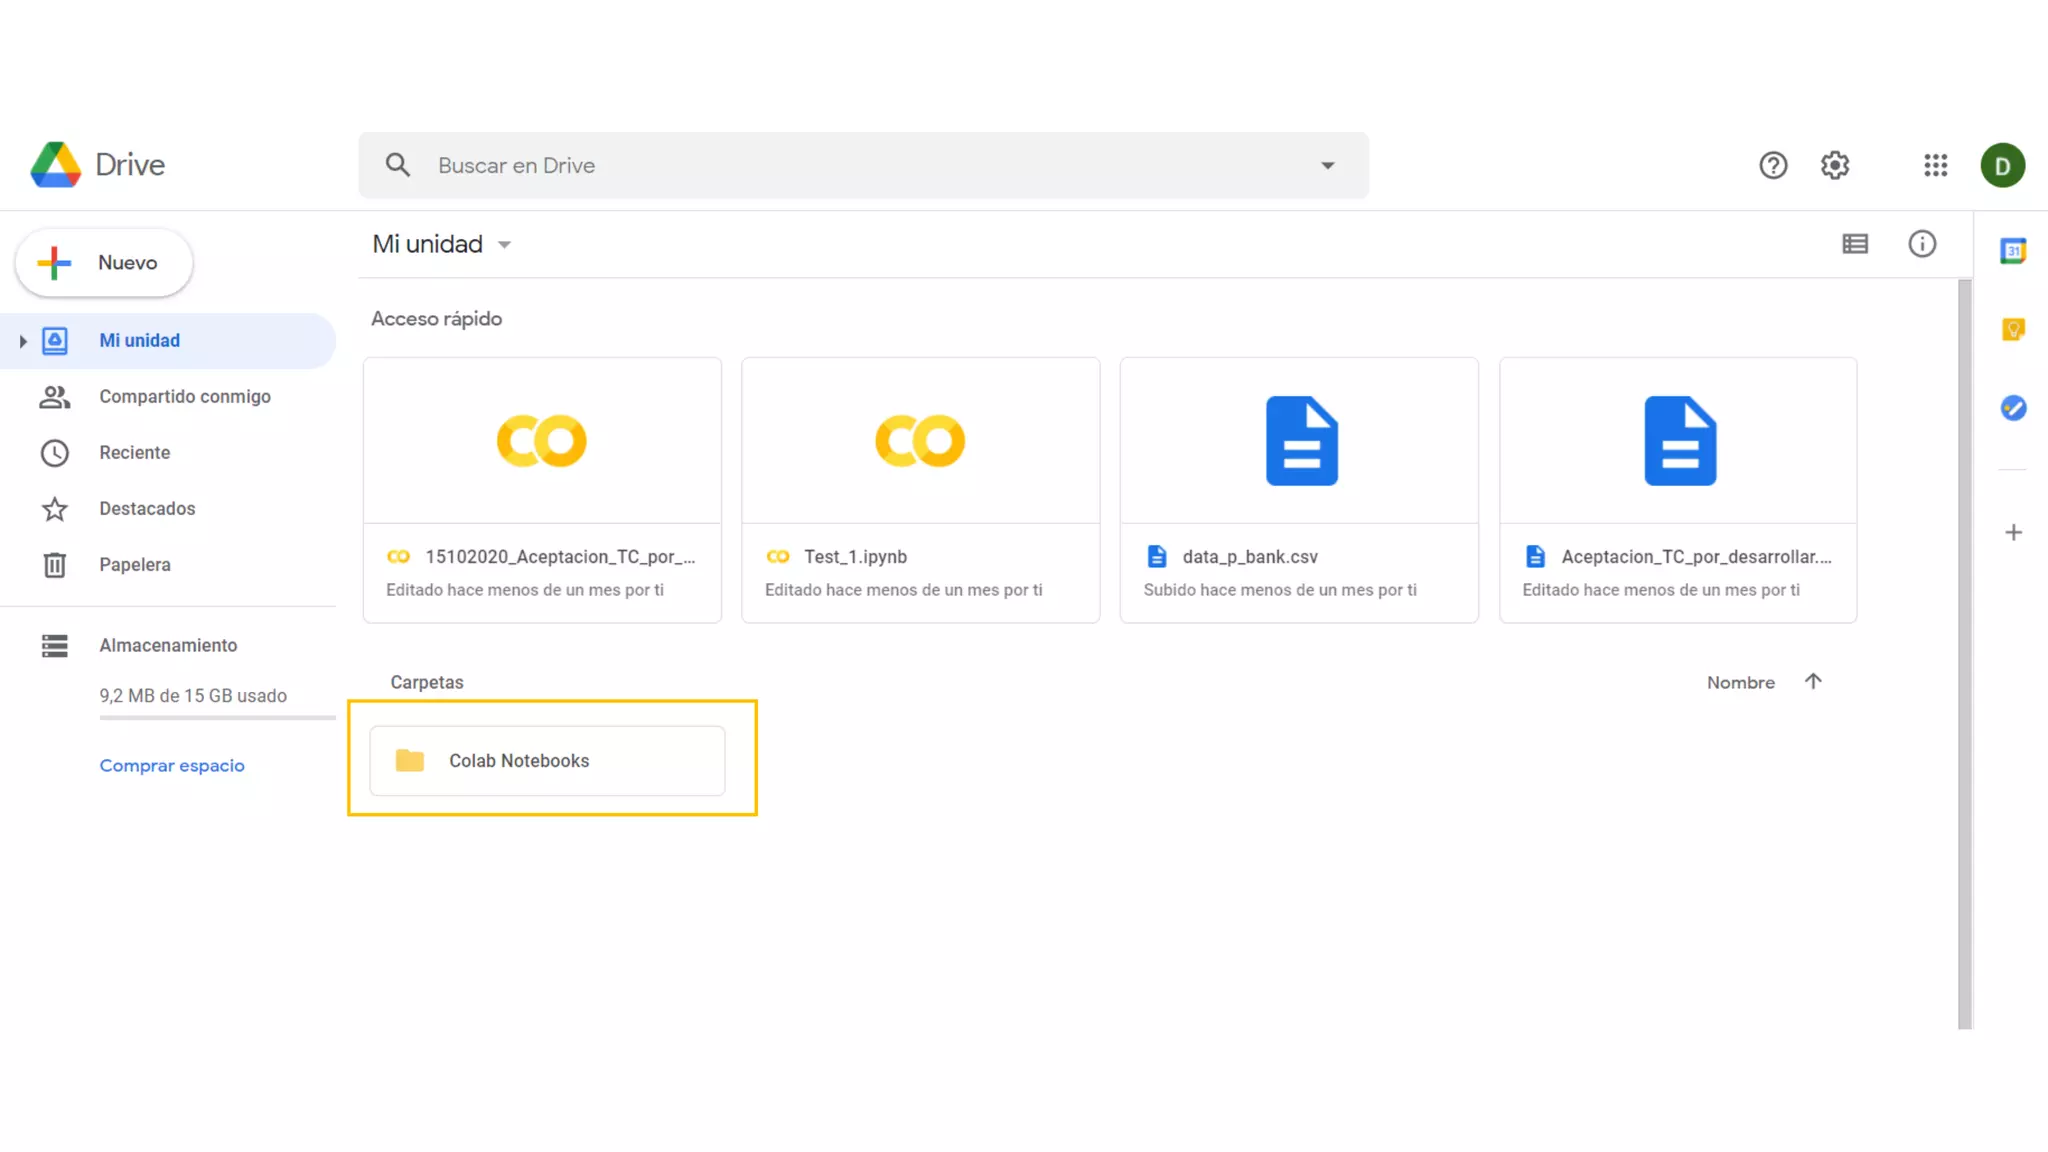Open the Settings gear icon
Screen dimensions: 2048x1152
tap(1835, 165)
